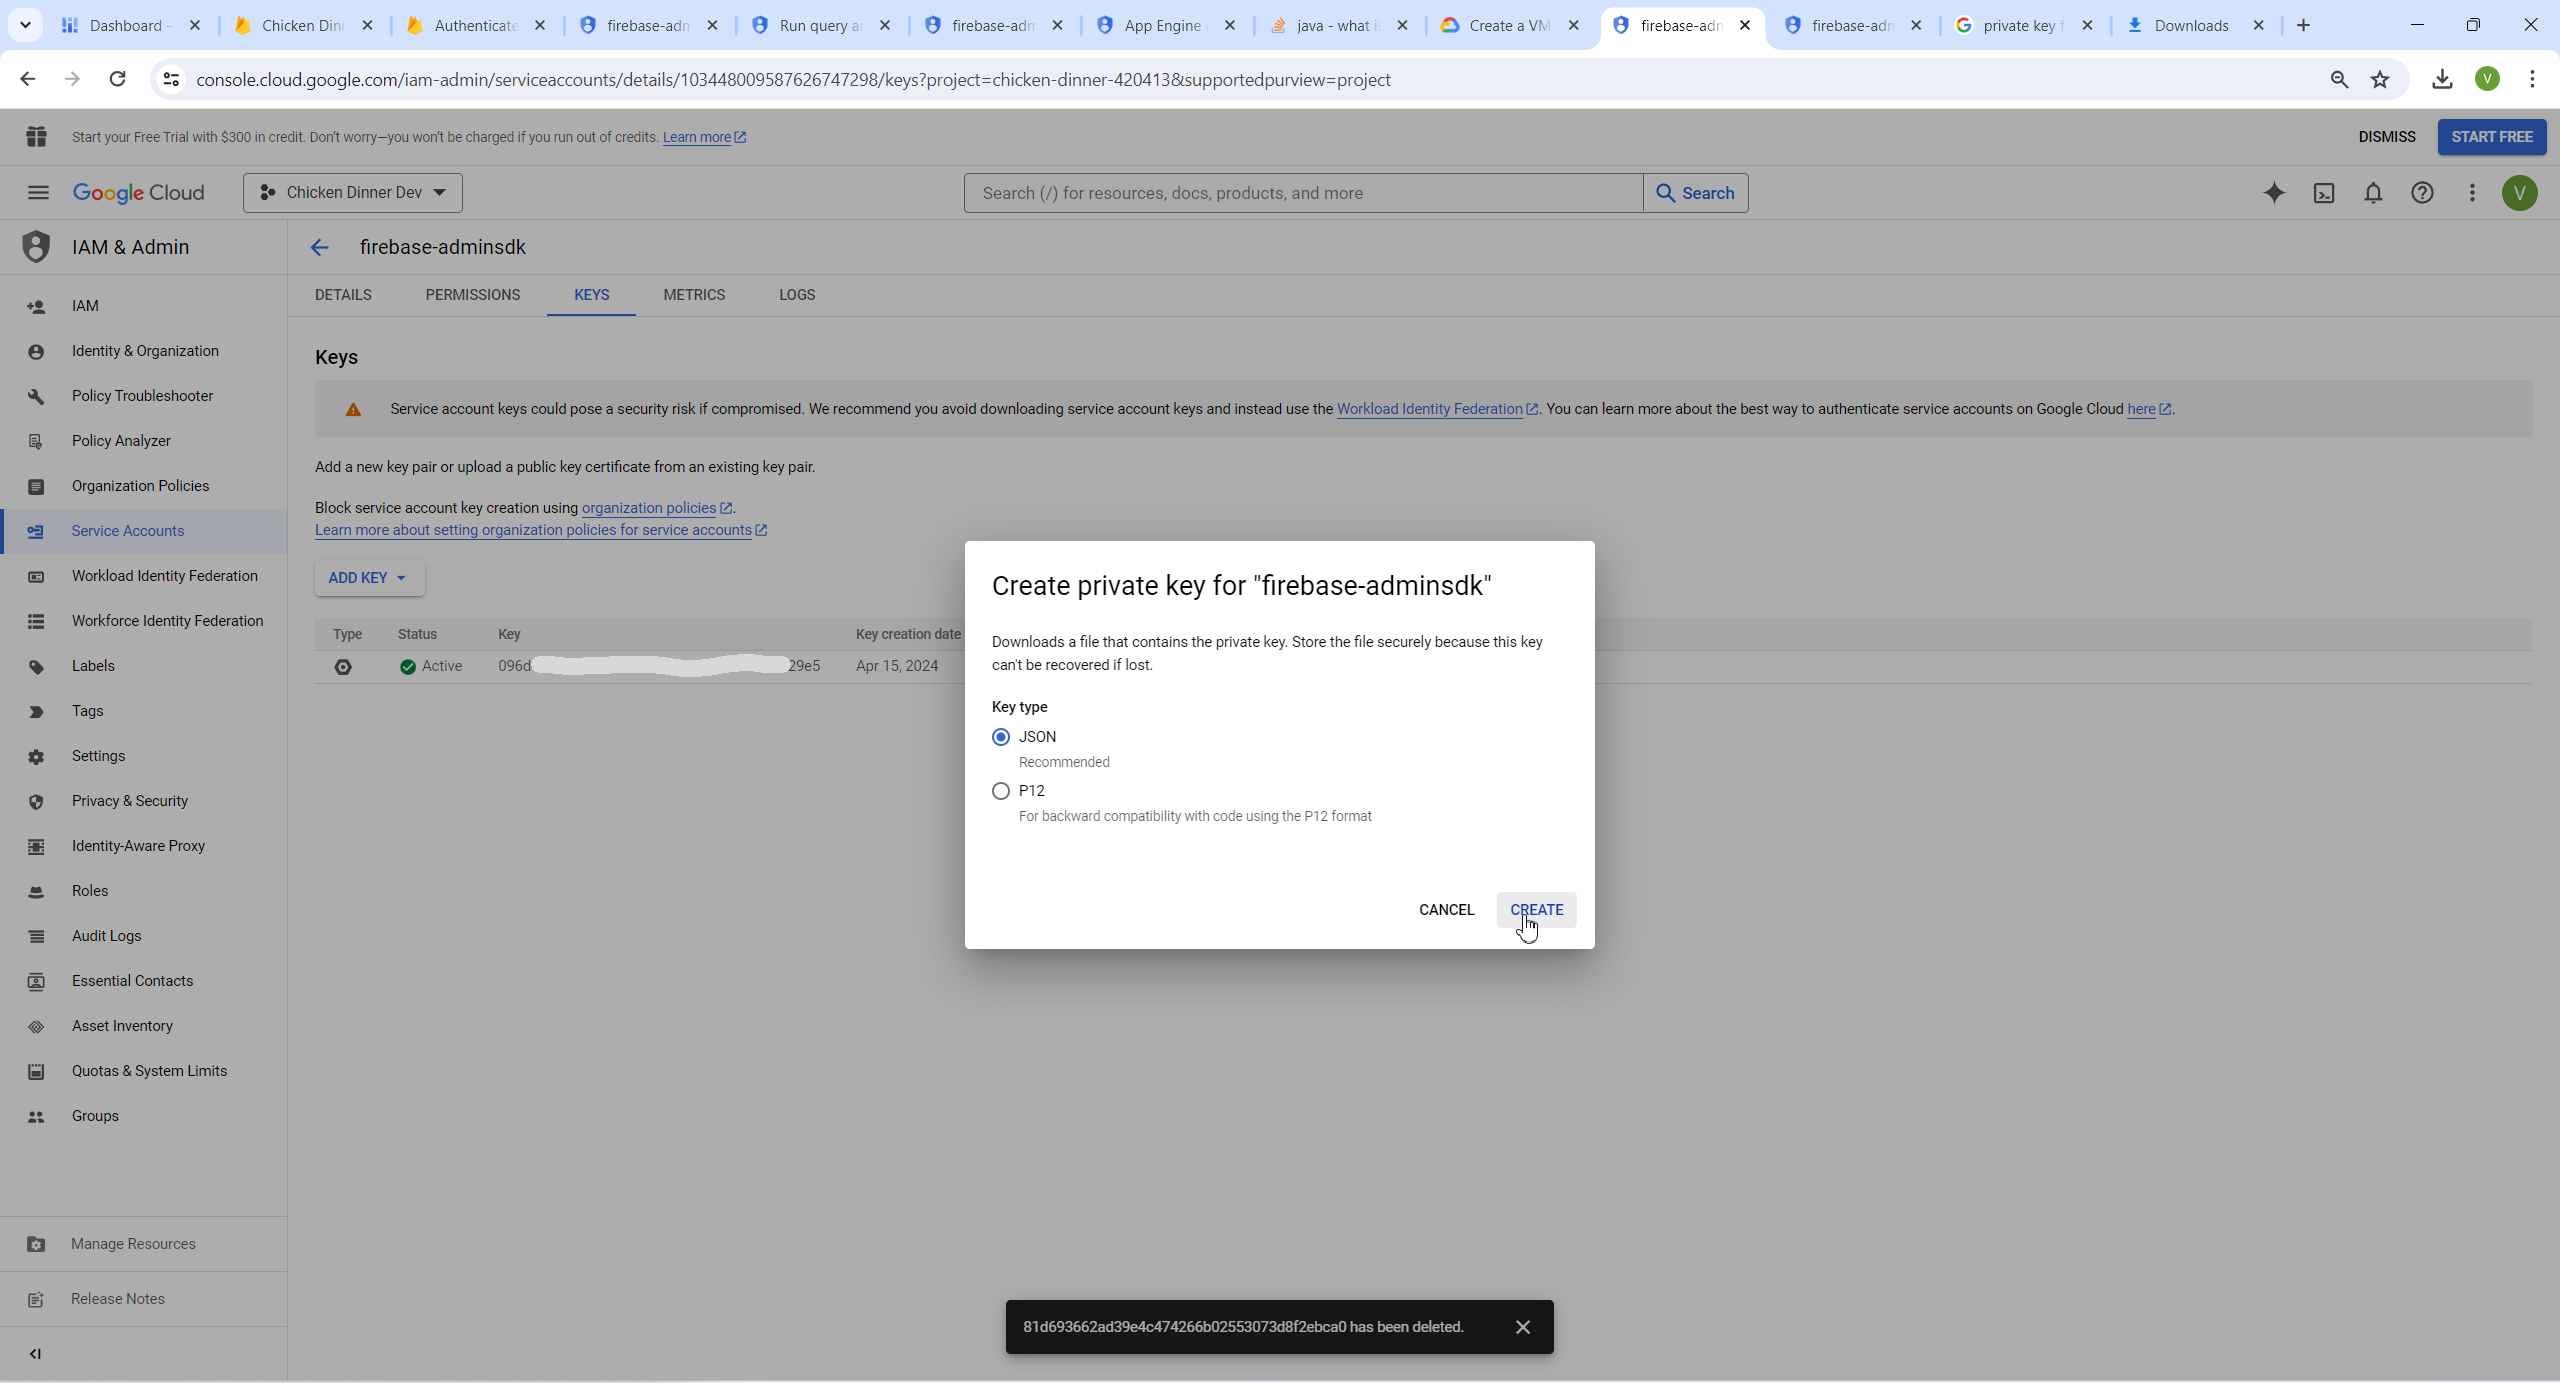
Task: Click CREATE in the dialog
Action: tap(1536, 910)
